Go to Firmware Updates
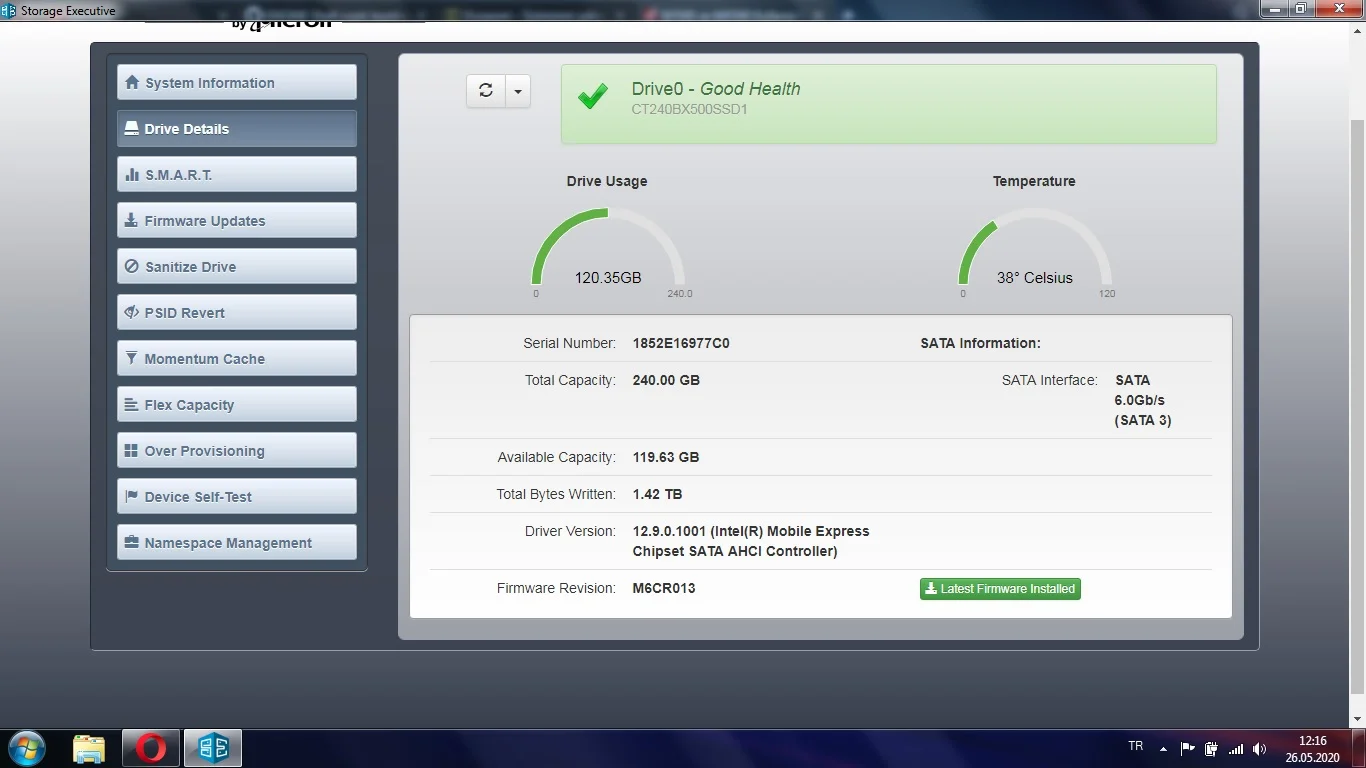This screenshot has width=1366, height=768. pos(237,221)
